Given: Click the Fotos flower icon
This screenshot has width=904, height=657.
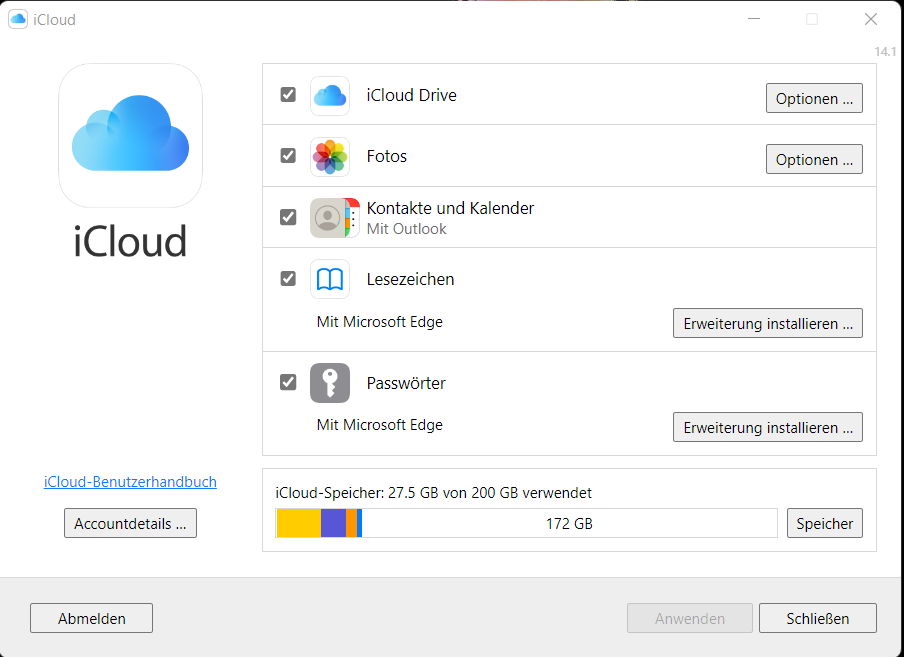Looking at the screenshot, I should pyautogui.click(x=330, y=157).
